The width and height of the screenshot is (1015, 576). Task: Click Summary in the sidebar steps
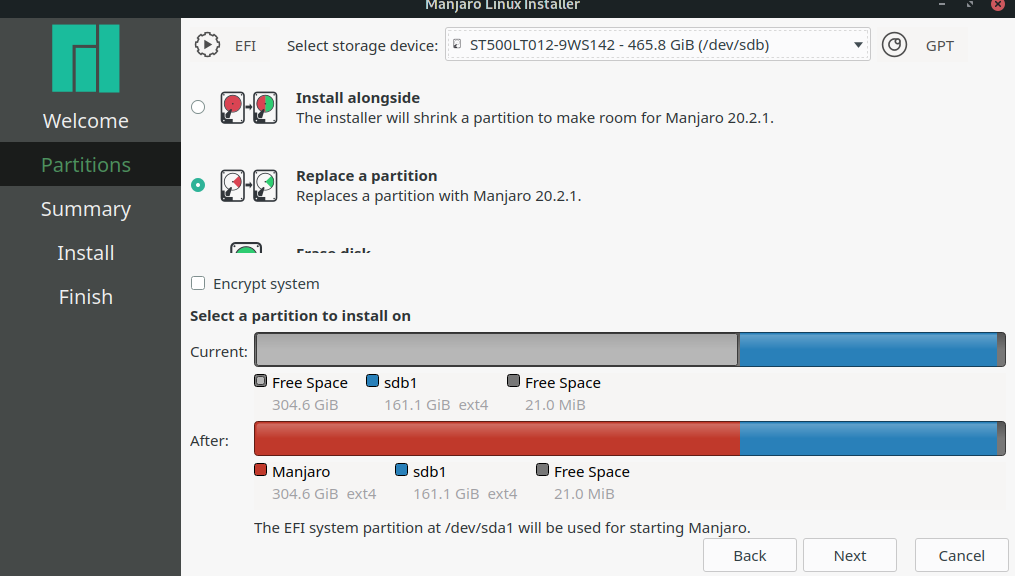[85, 209]
